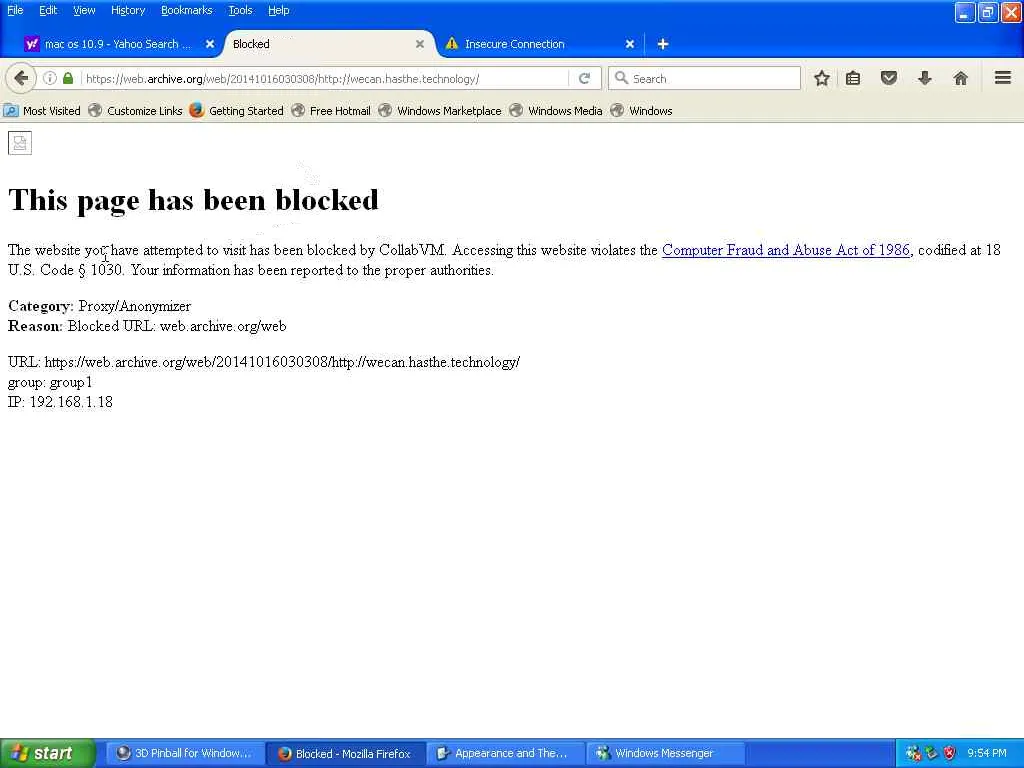Viewport: 1024px width, 768px height.
Task: Click the 'This page has been blocked' heading
Action: (x=193, y=200)
